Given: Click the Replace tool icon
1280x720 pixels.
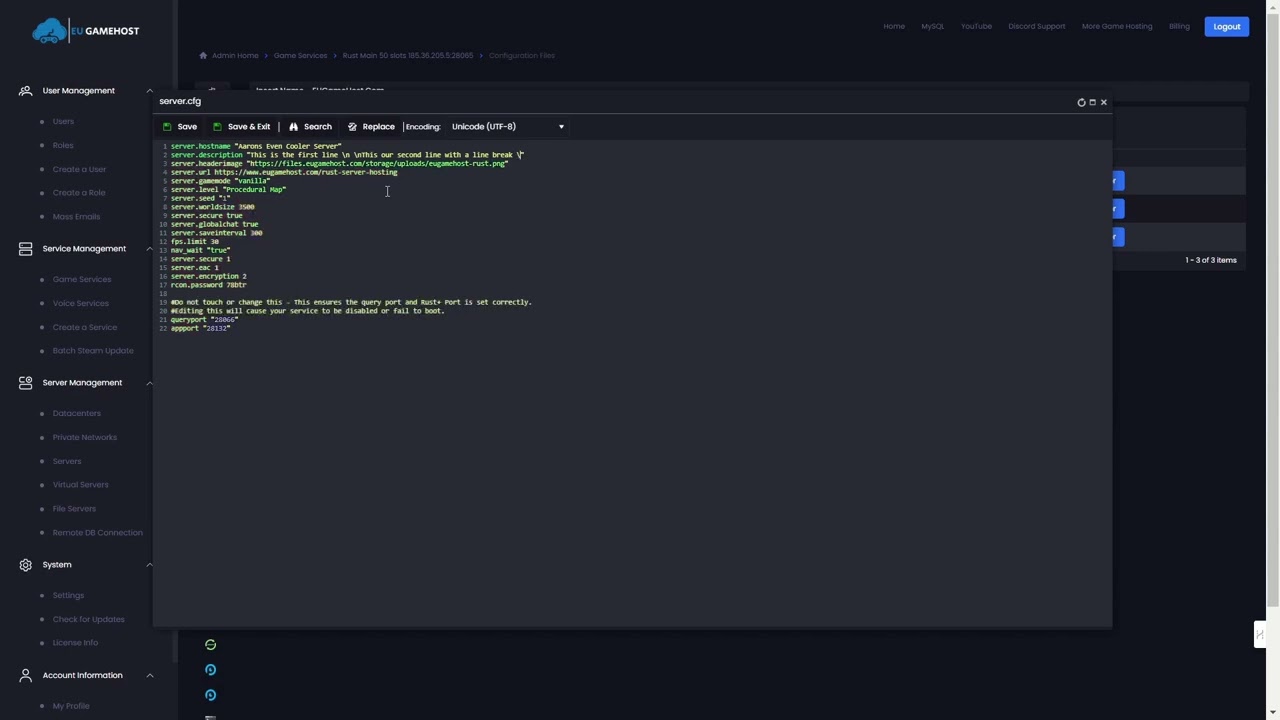Looking at the screenshot, I should point(352,127).
